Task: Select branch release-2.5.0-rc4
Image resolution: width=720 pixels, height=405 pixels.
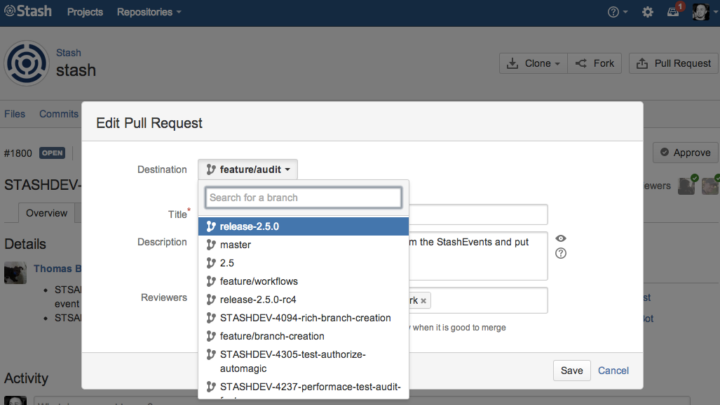Action: (304, 300)
